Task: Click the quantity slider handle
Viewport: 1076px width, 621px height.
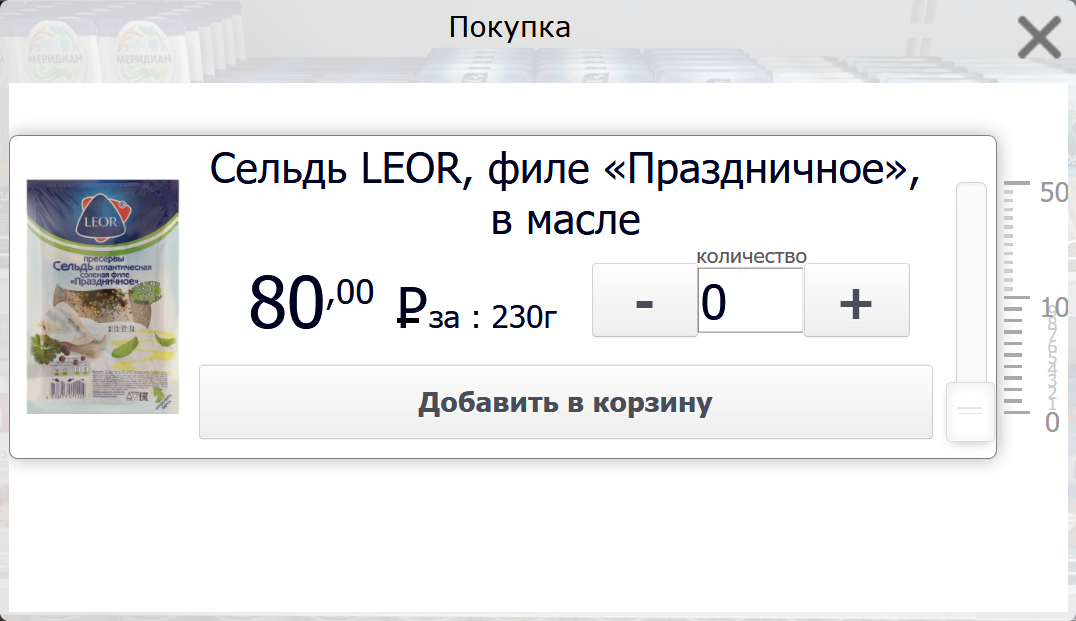Action: (970, 411)
